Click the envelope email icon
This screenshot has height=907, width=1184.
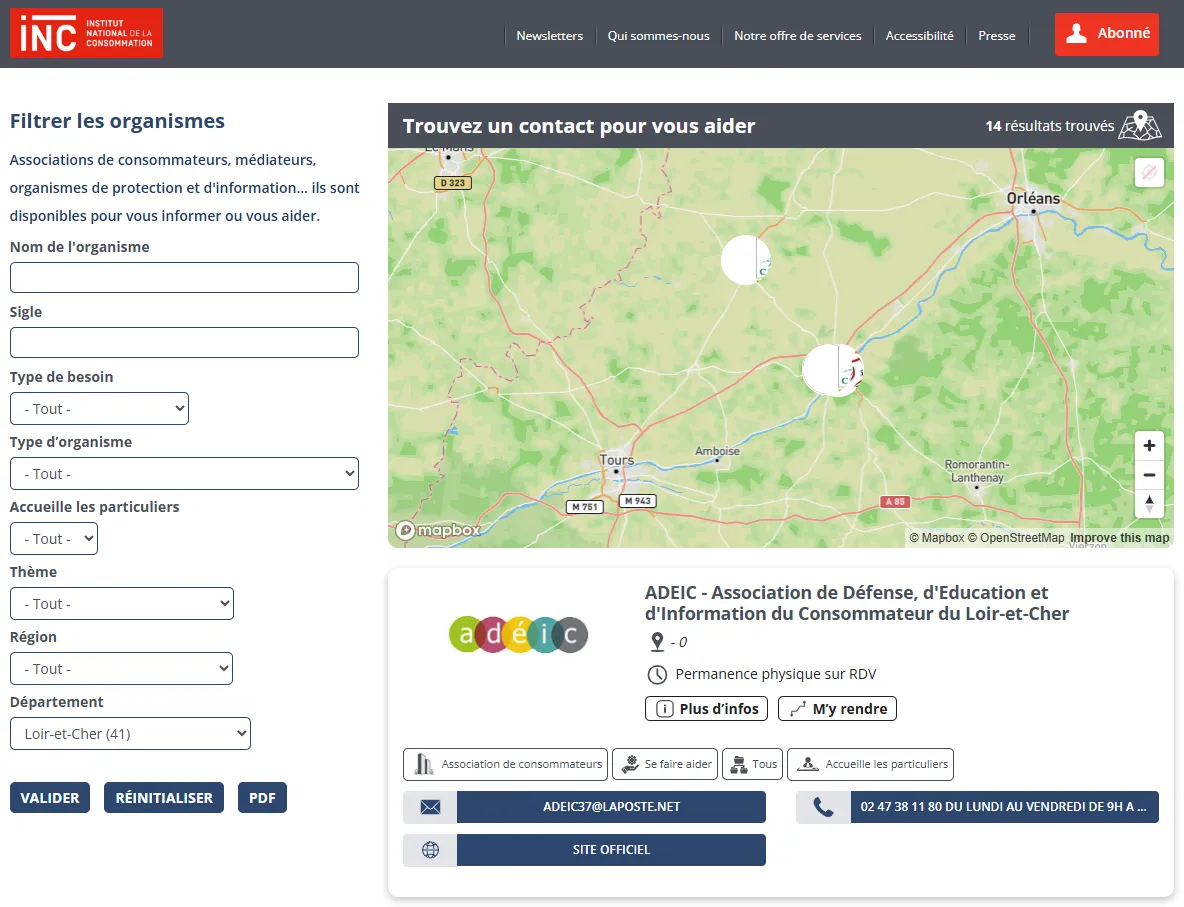coord(430,807)
